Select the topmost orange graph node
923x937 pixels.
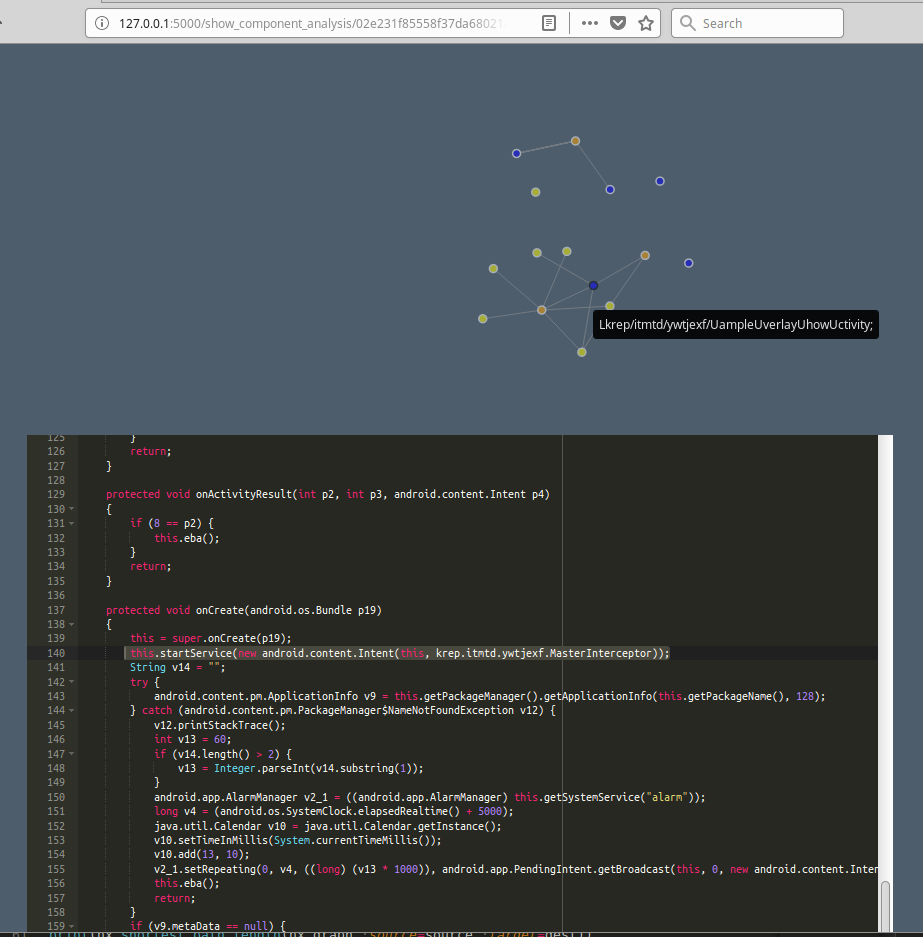pyautogui.click(x=575, y=141)
